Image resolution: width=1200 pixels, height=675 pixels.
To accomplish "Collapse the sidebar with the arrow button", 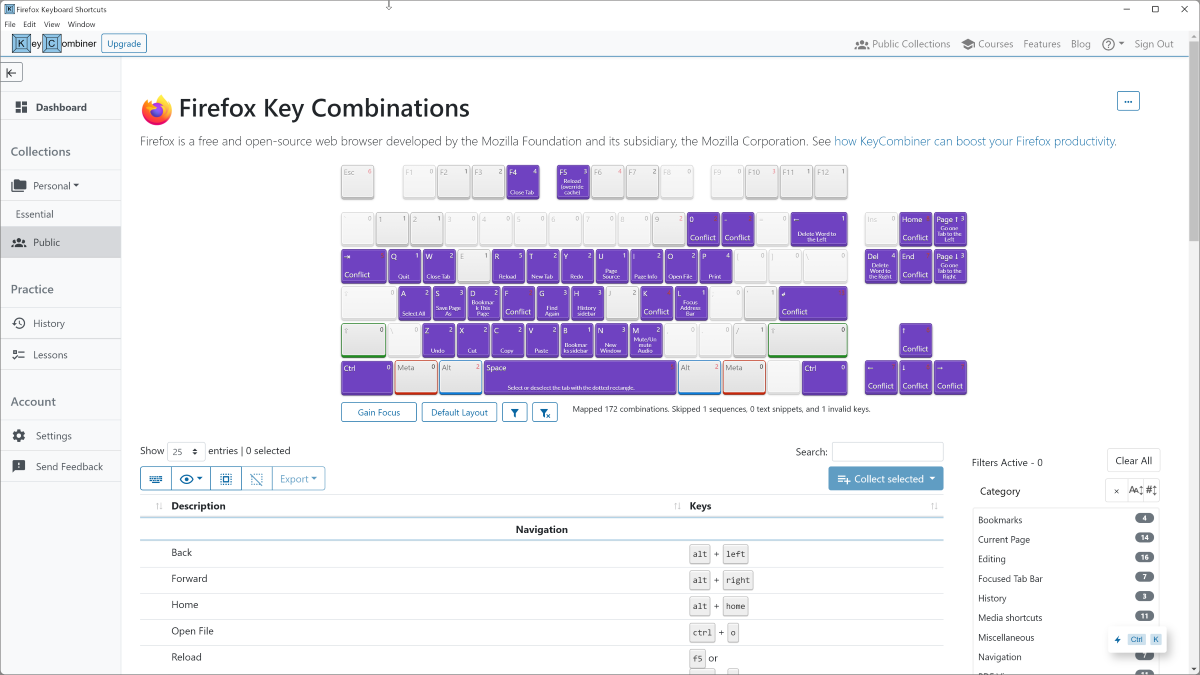I will tap(12, 72).
